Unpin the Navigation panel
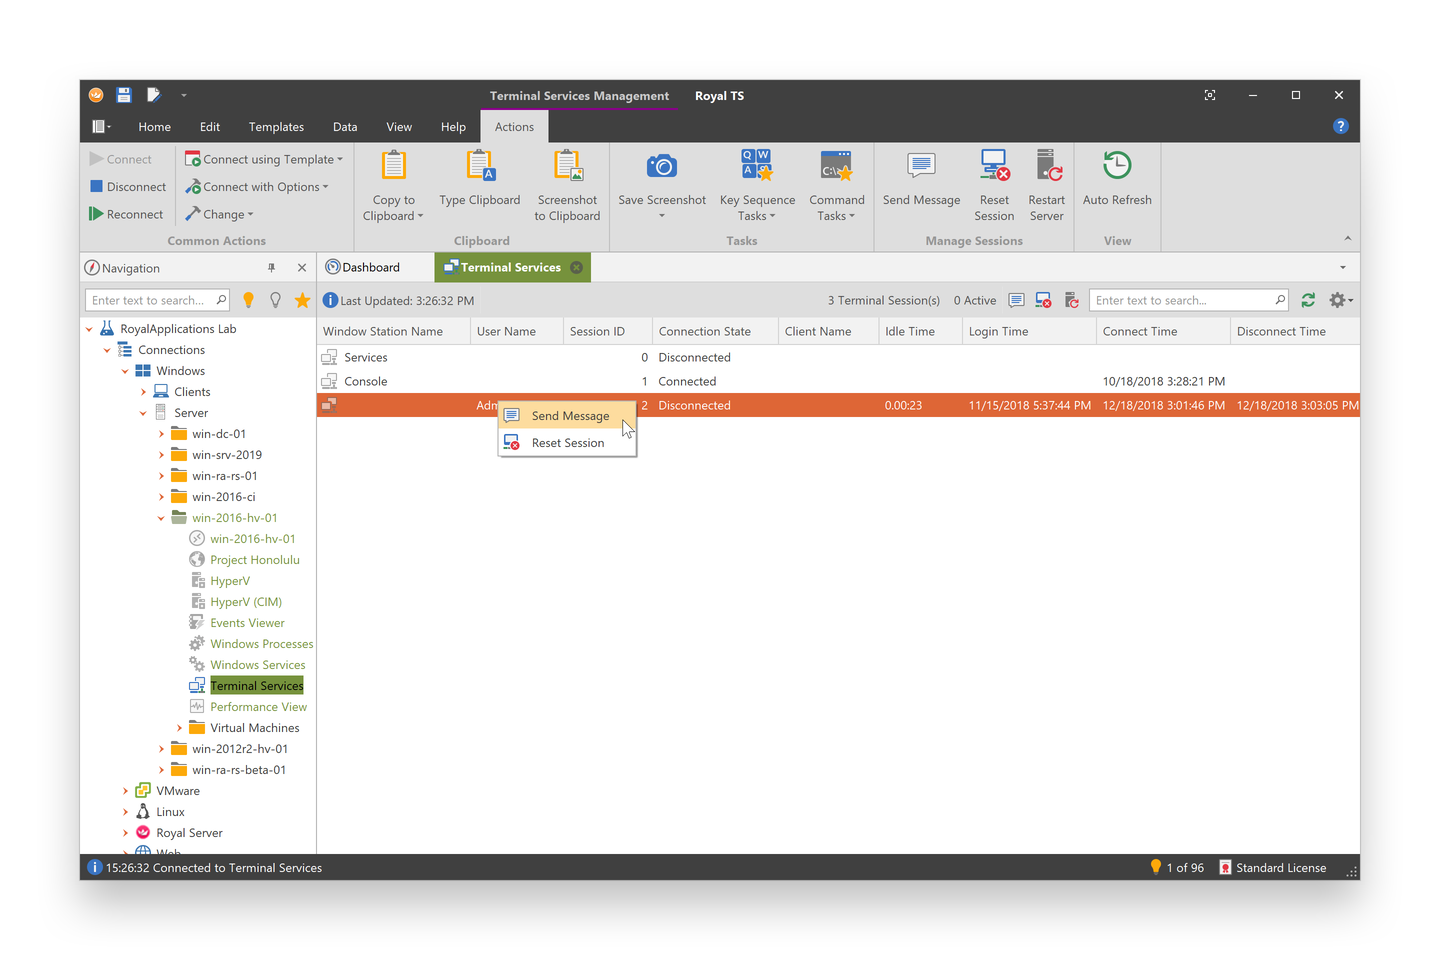 click(x=271, y=267)
